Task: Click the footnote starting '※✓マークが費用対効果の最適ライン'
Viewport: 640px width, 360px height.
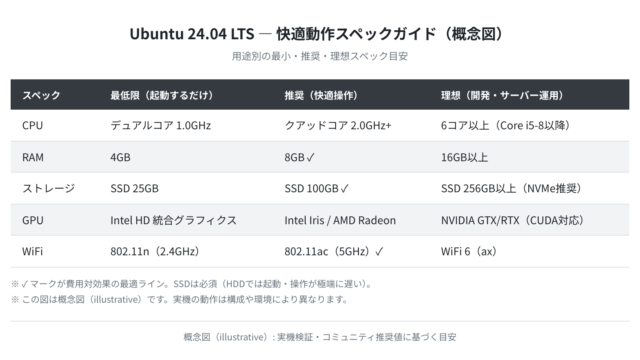Action: pyautogui.click(x=193, y=284)
